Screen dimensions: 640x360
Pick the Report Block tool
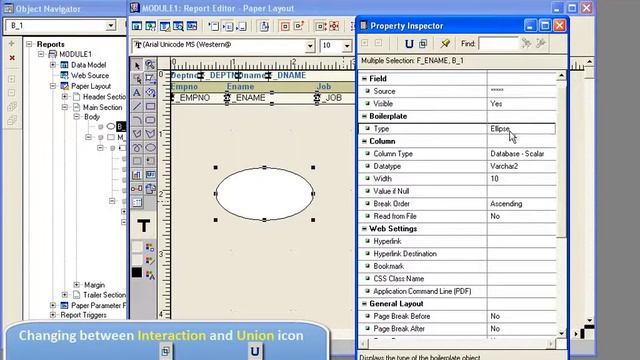pos(137,202)
